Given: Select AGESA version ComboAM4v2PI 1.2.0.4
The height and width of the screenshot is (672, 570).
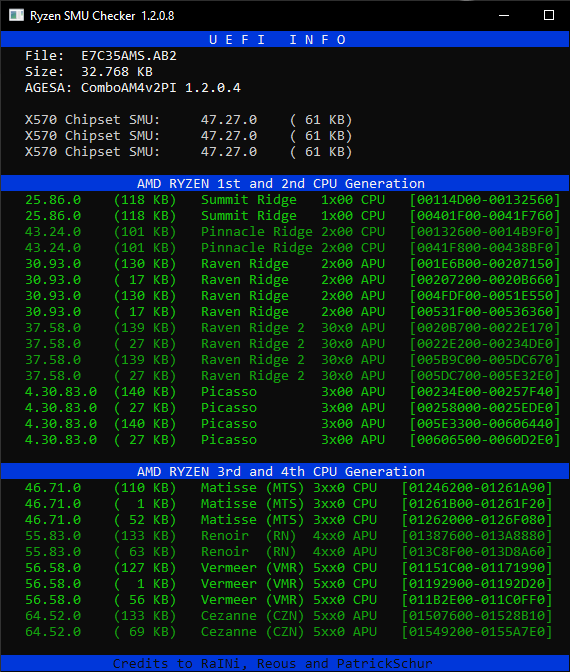Looking at the screenshot, I should tap(161, 88).
